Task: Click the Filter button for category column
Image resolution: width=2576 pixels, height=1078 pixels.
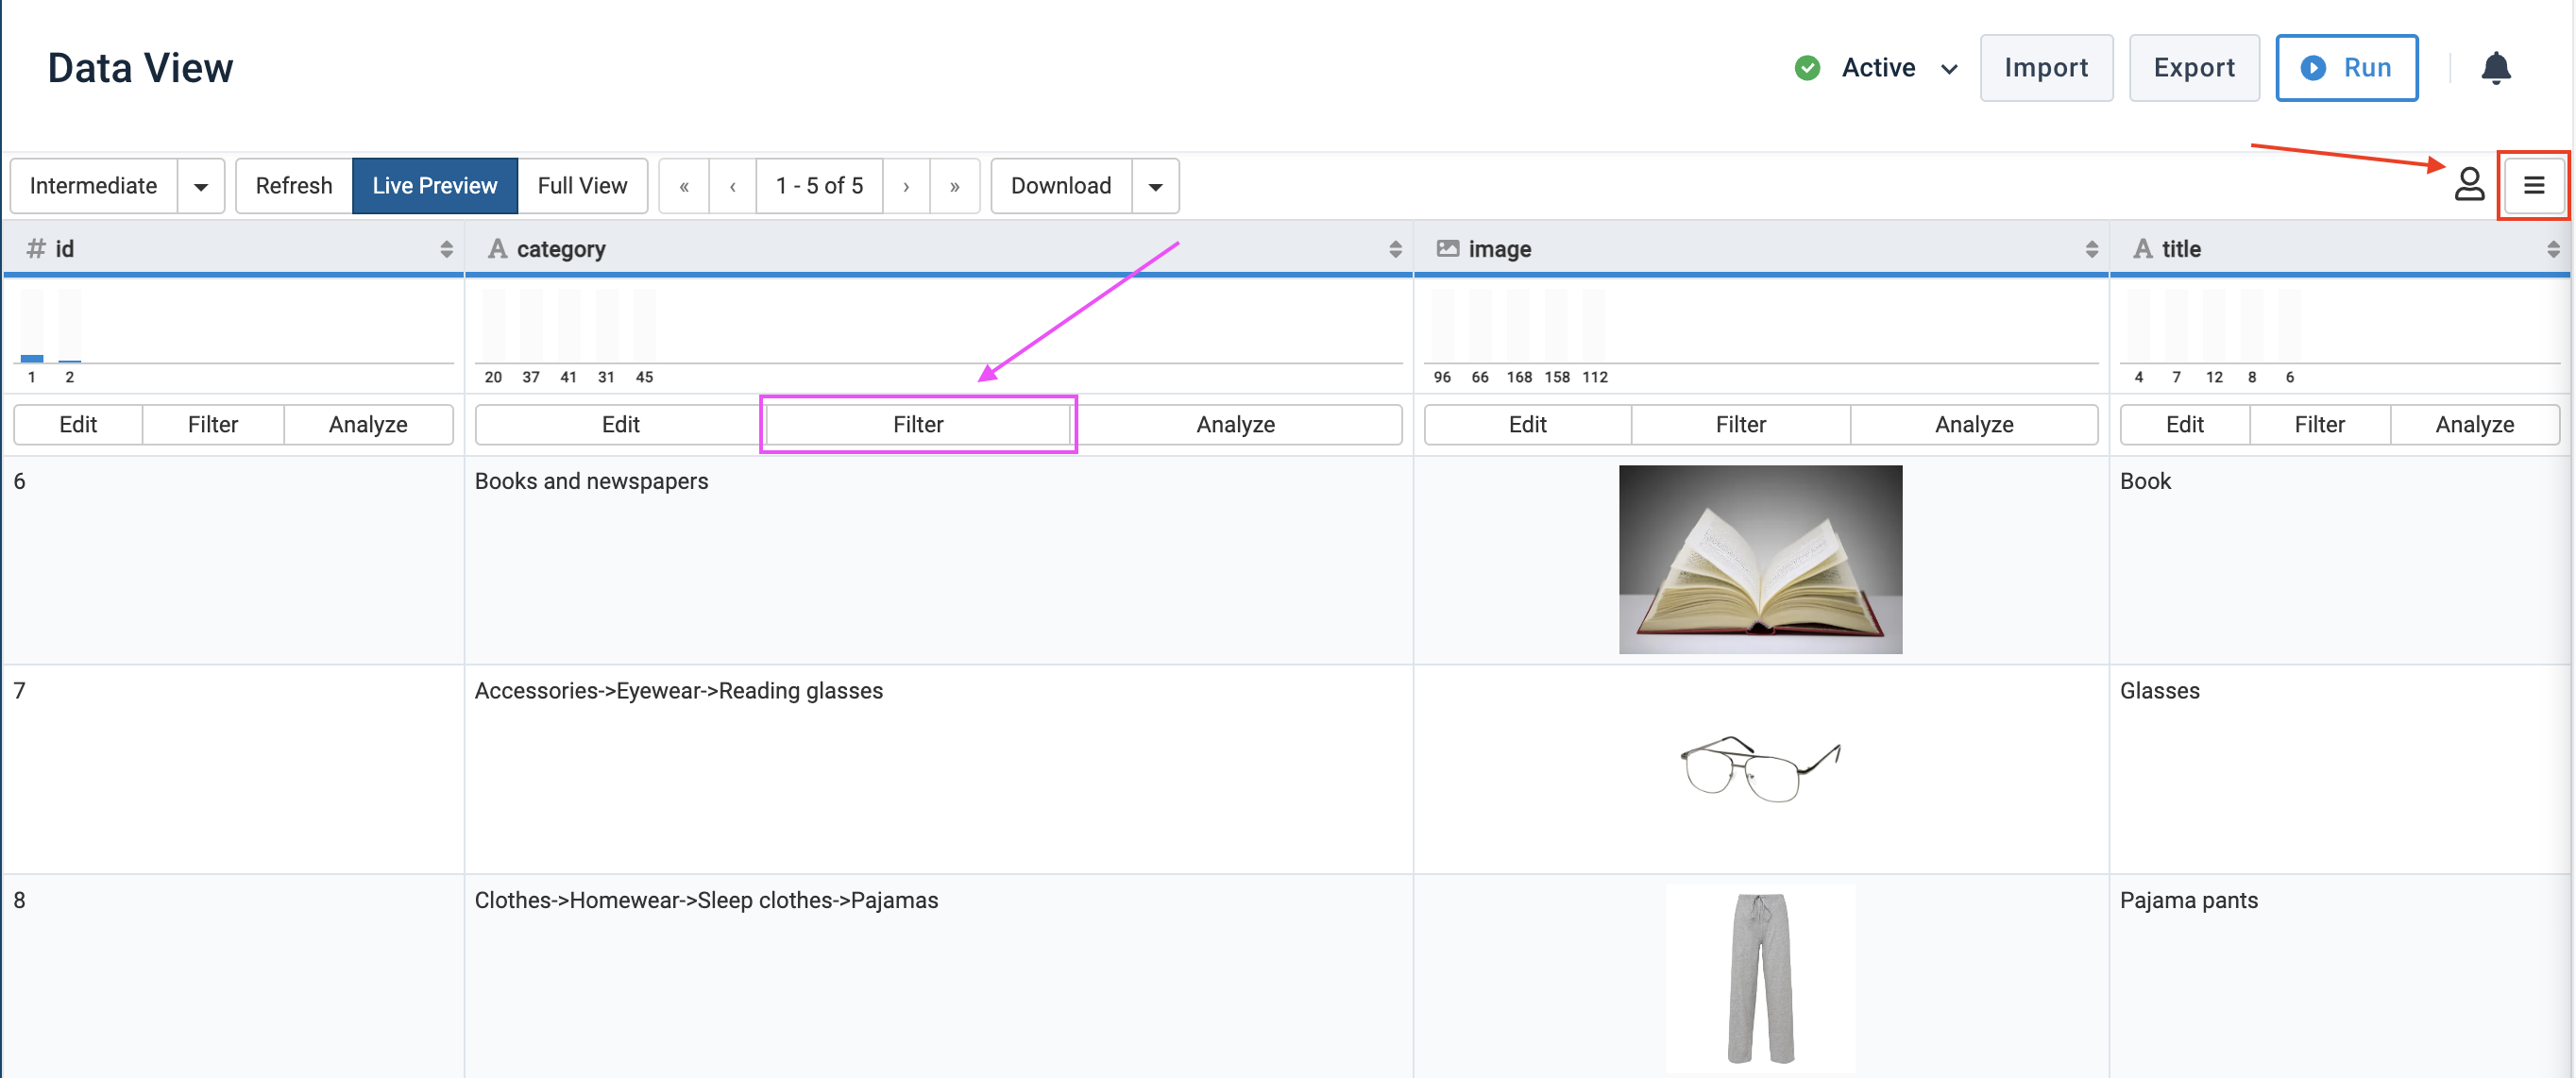Action: coord(919,424)
